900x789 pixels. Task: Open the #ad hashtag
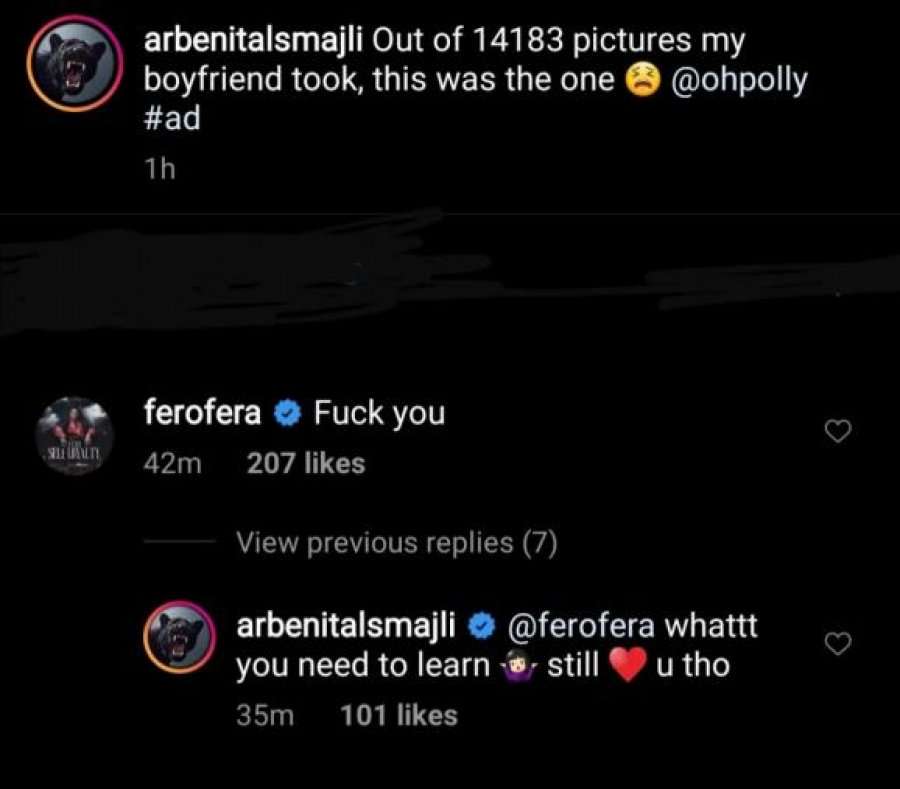tap(173, 119)
